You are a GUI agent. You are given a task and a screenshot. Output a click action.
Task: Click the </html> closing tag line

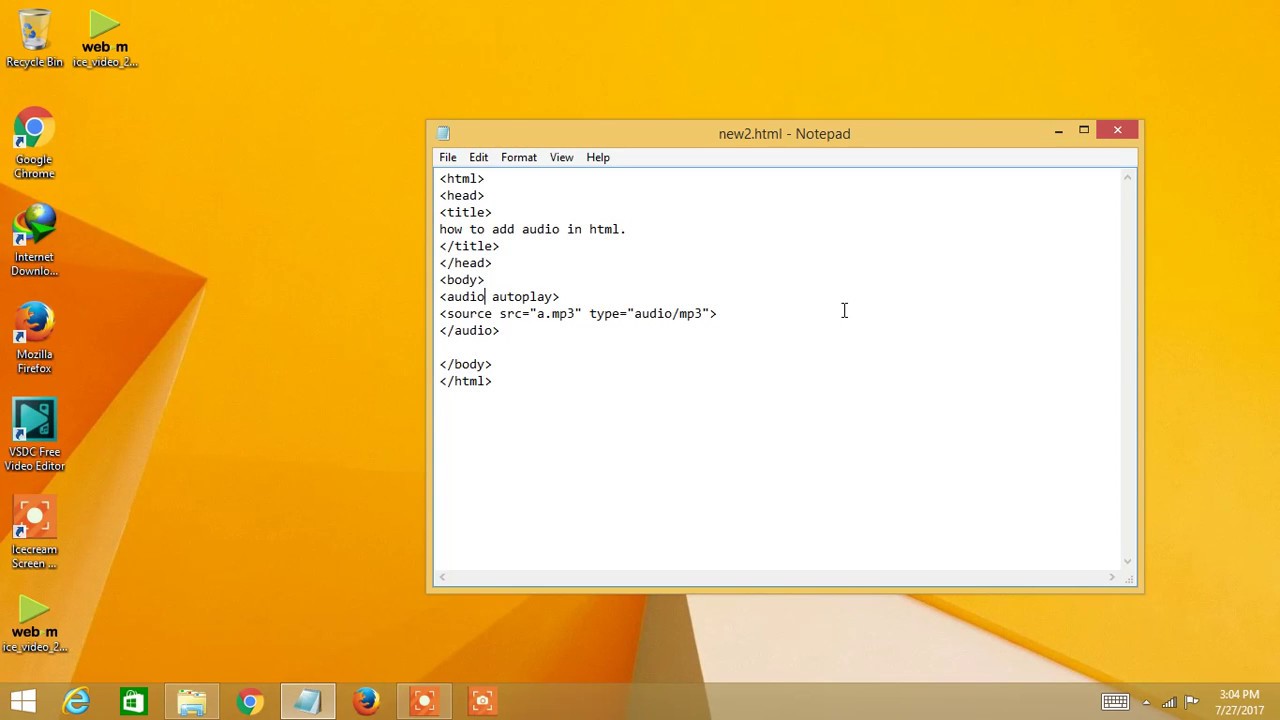(x=466, y=381)
